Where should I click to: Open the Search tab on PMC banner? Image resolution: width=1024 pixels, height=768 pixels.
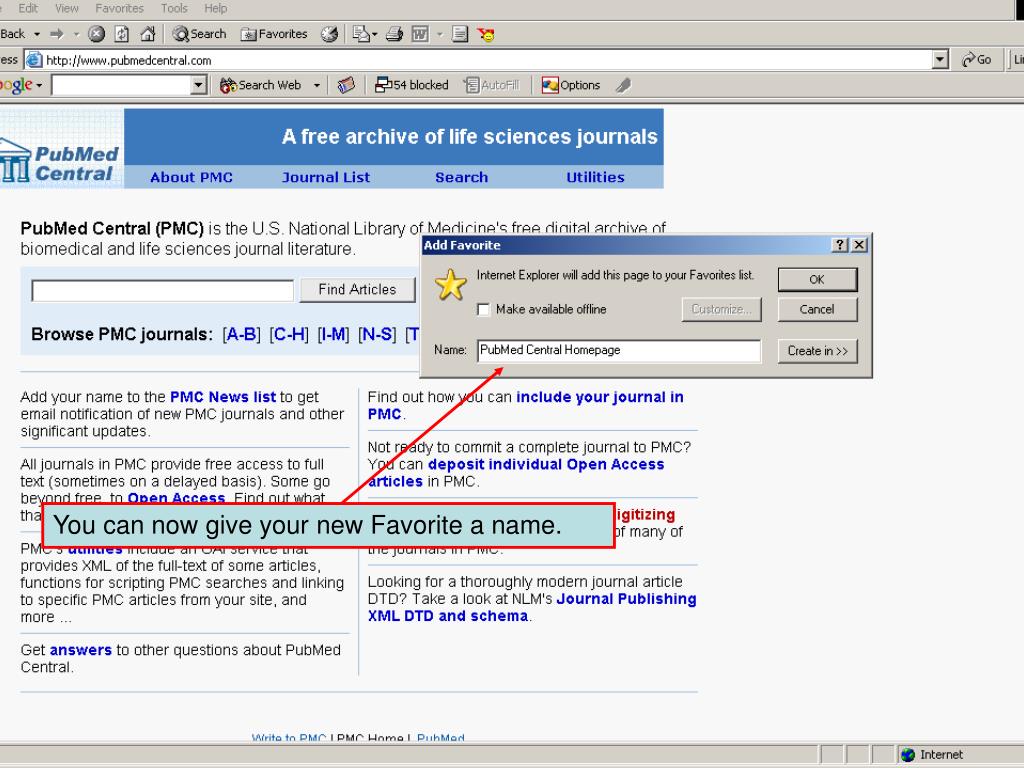click(461, 178)
